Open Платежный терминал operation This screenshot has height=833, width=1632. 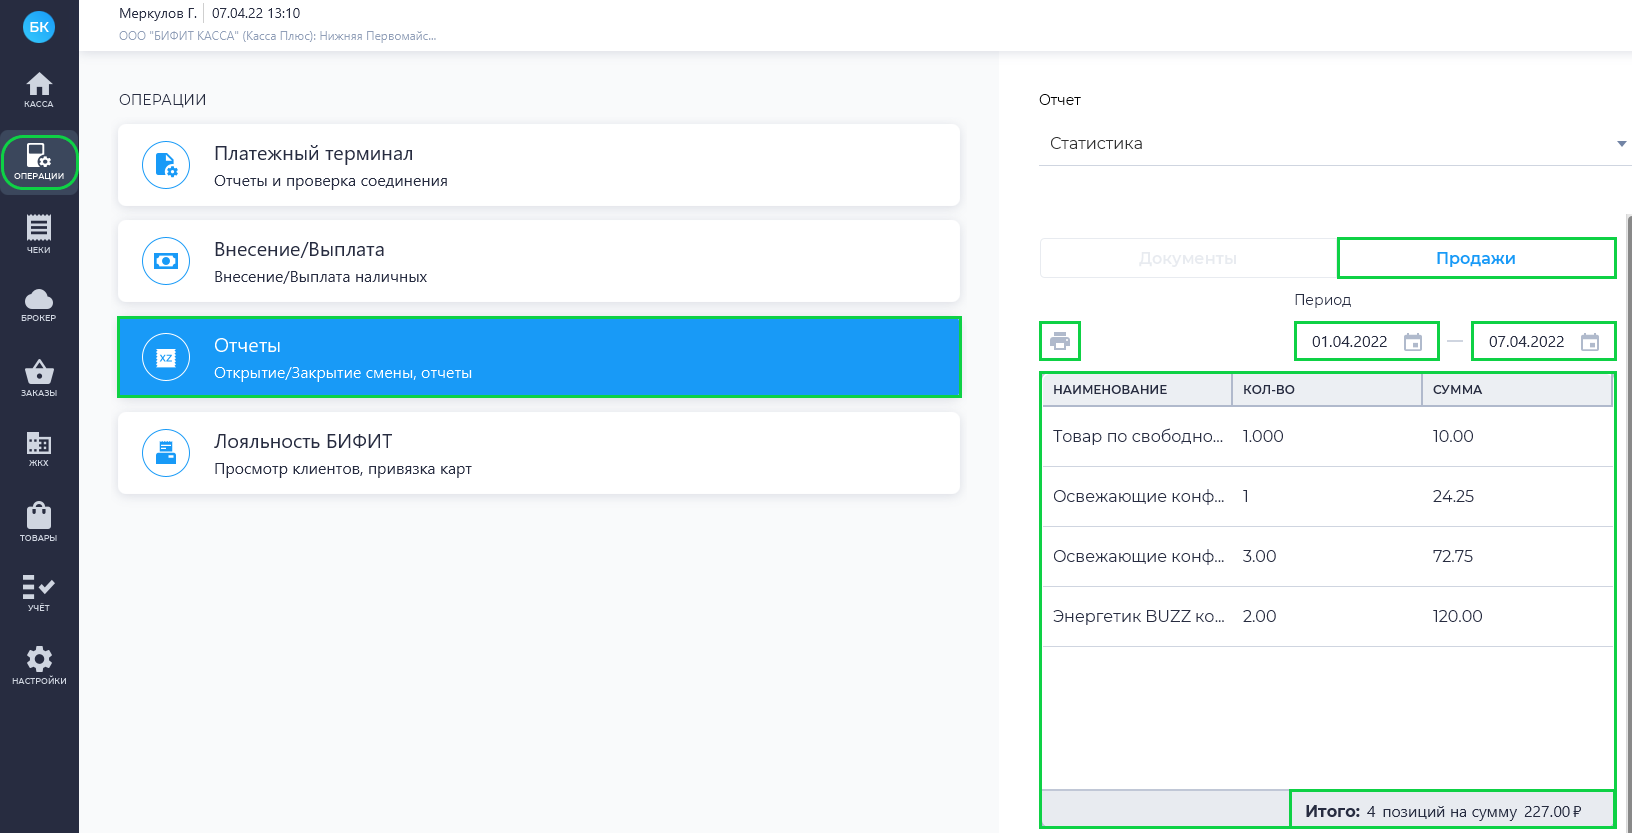click(539, 165)
